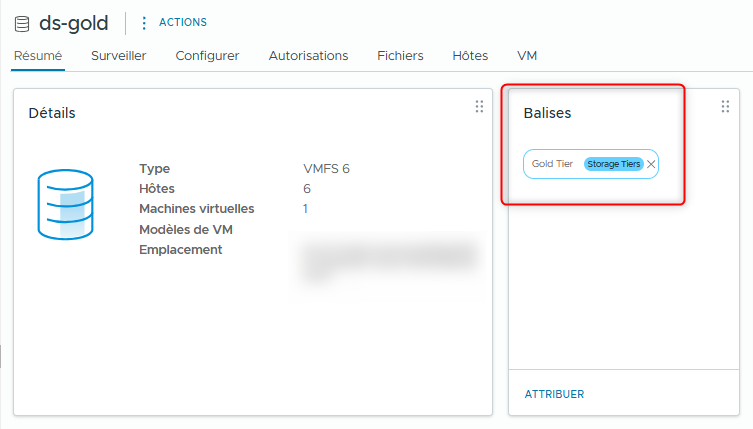The width and height of the screenshot is (753, 429).
Task: Go to the Configurer tab
Action: [x=207, y=56]
